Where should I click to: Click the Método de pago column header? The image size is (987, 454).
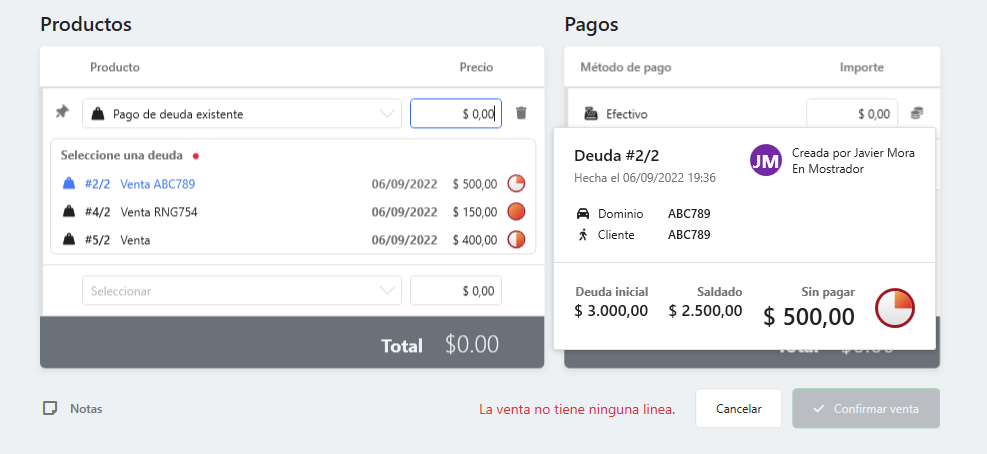(626, 67)
